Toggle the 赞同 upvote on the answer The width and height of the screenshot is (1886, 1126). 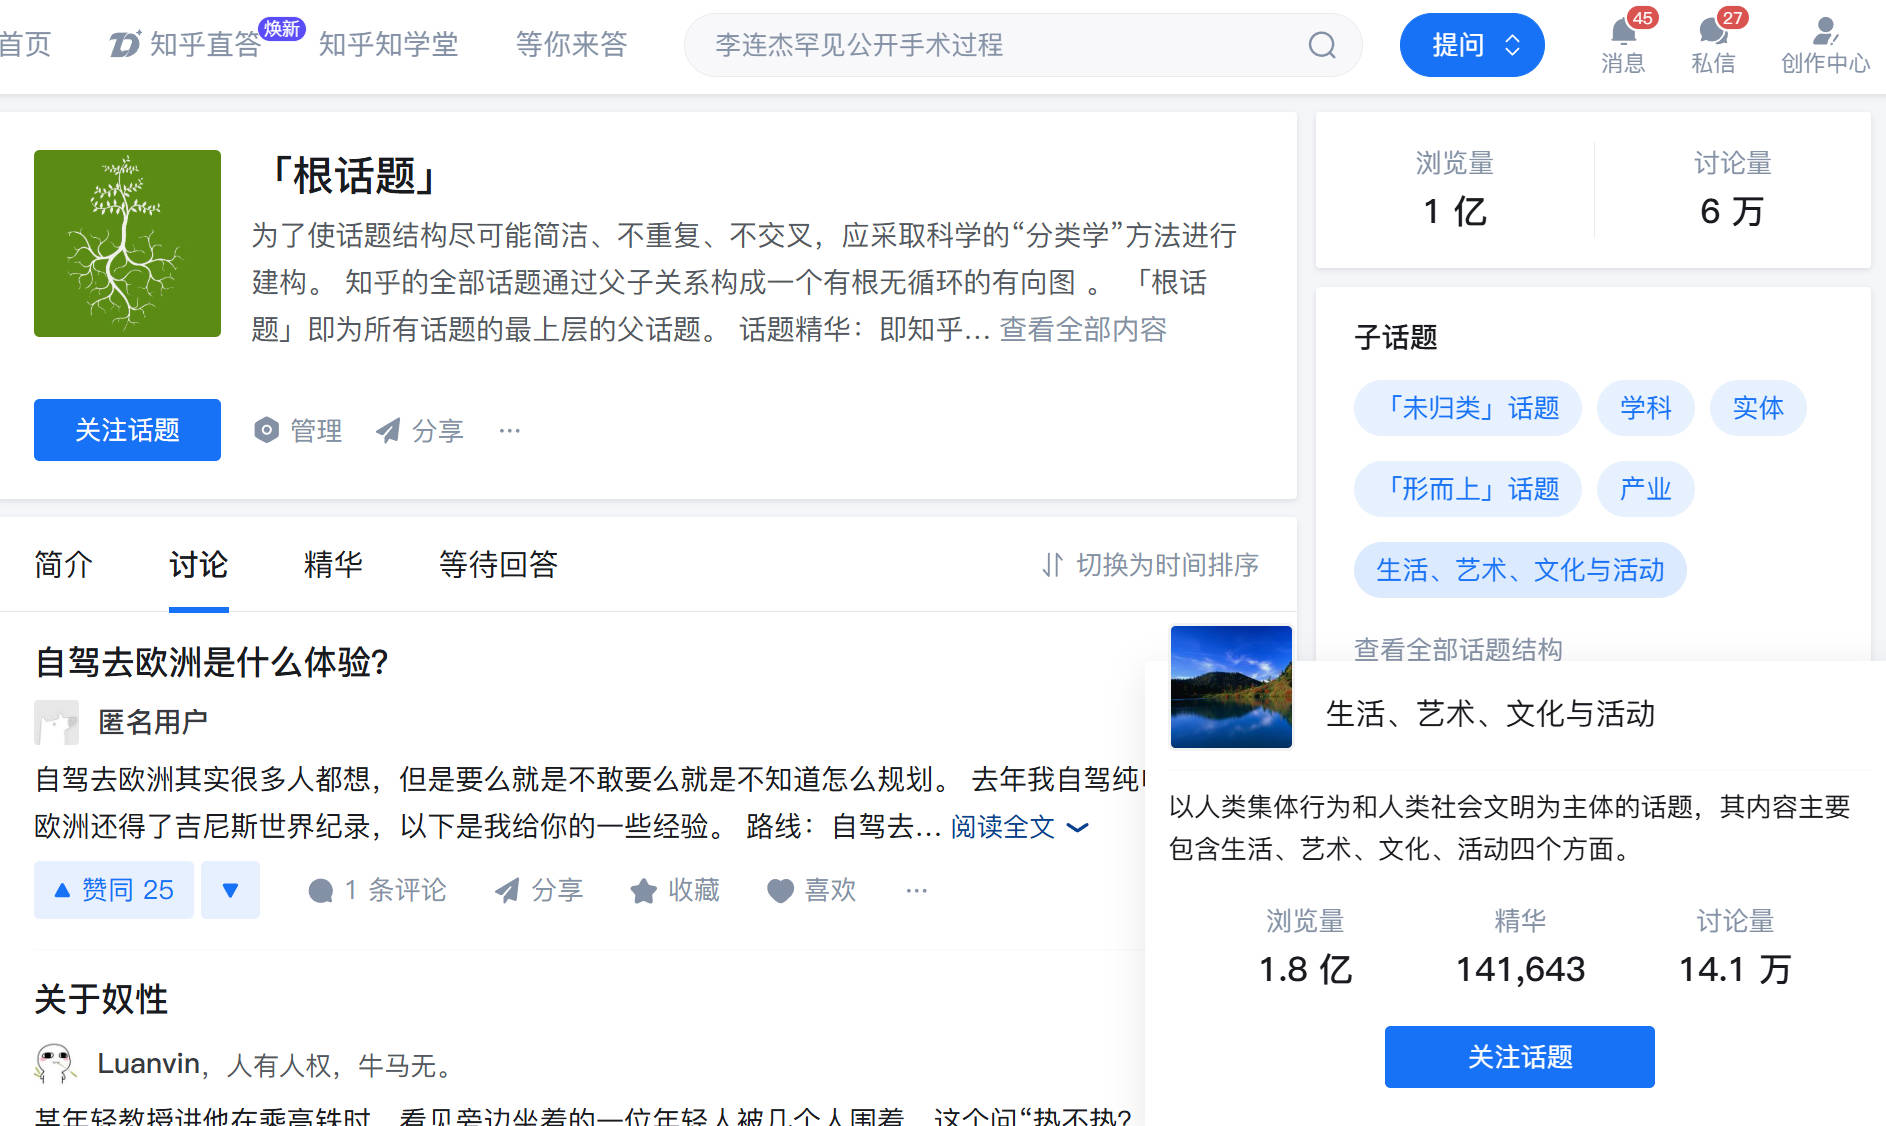point(113,890)
